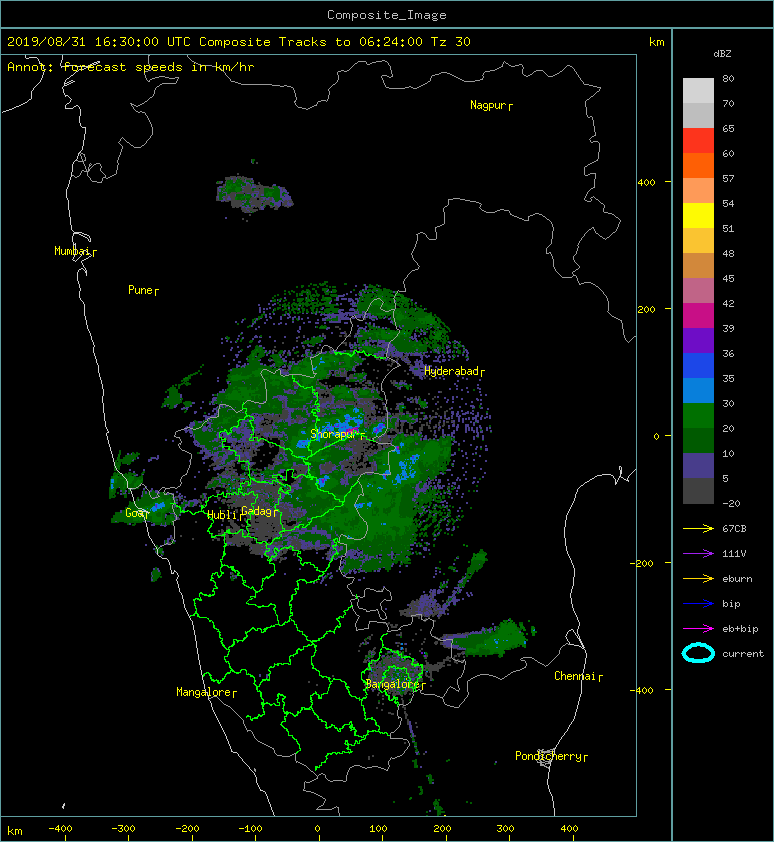Select the bright yellow 51–54 dBZ swatch
Viewport: 774px width, 842px height.
698,215
